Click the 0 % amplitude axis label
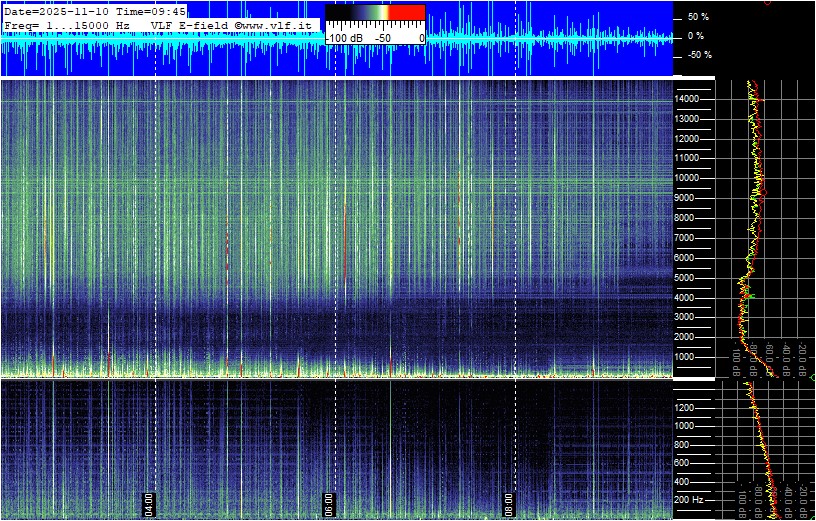 [697, 36]
